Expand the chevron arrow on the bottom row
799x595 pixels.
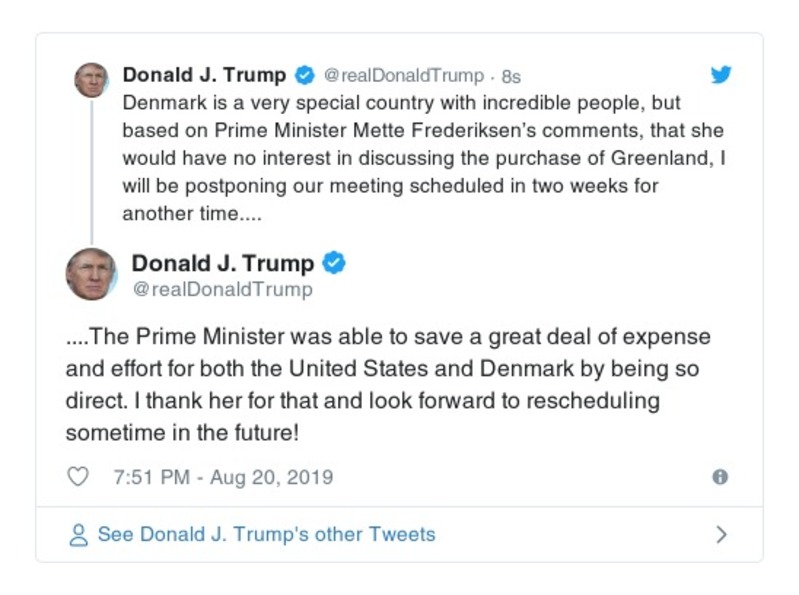tap(720, 534)
